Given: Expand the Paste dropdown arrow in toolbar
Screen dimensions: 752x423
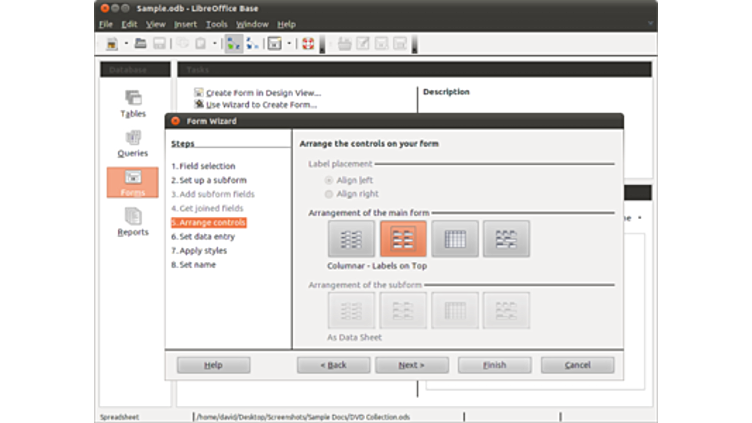Looking at the screenshot, I should tap(215, 44).
